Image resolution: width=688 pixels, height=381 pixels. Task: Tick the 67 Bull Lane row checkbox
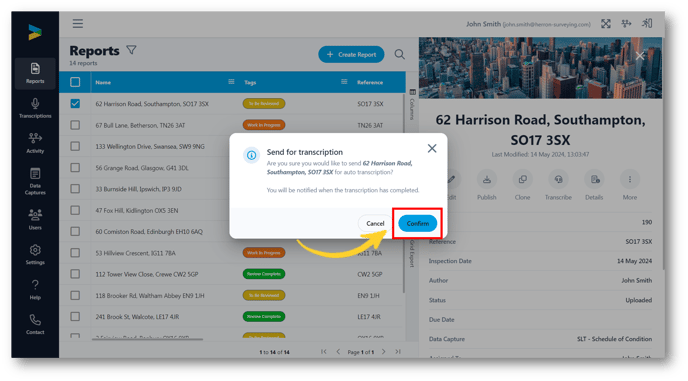point(75,125)
